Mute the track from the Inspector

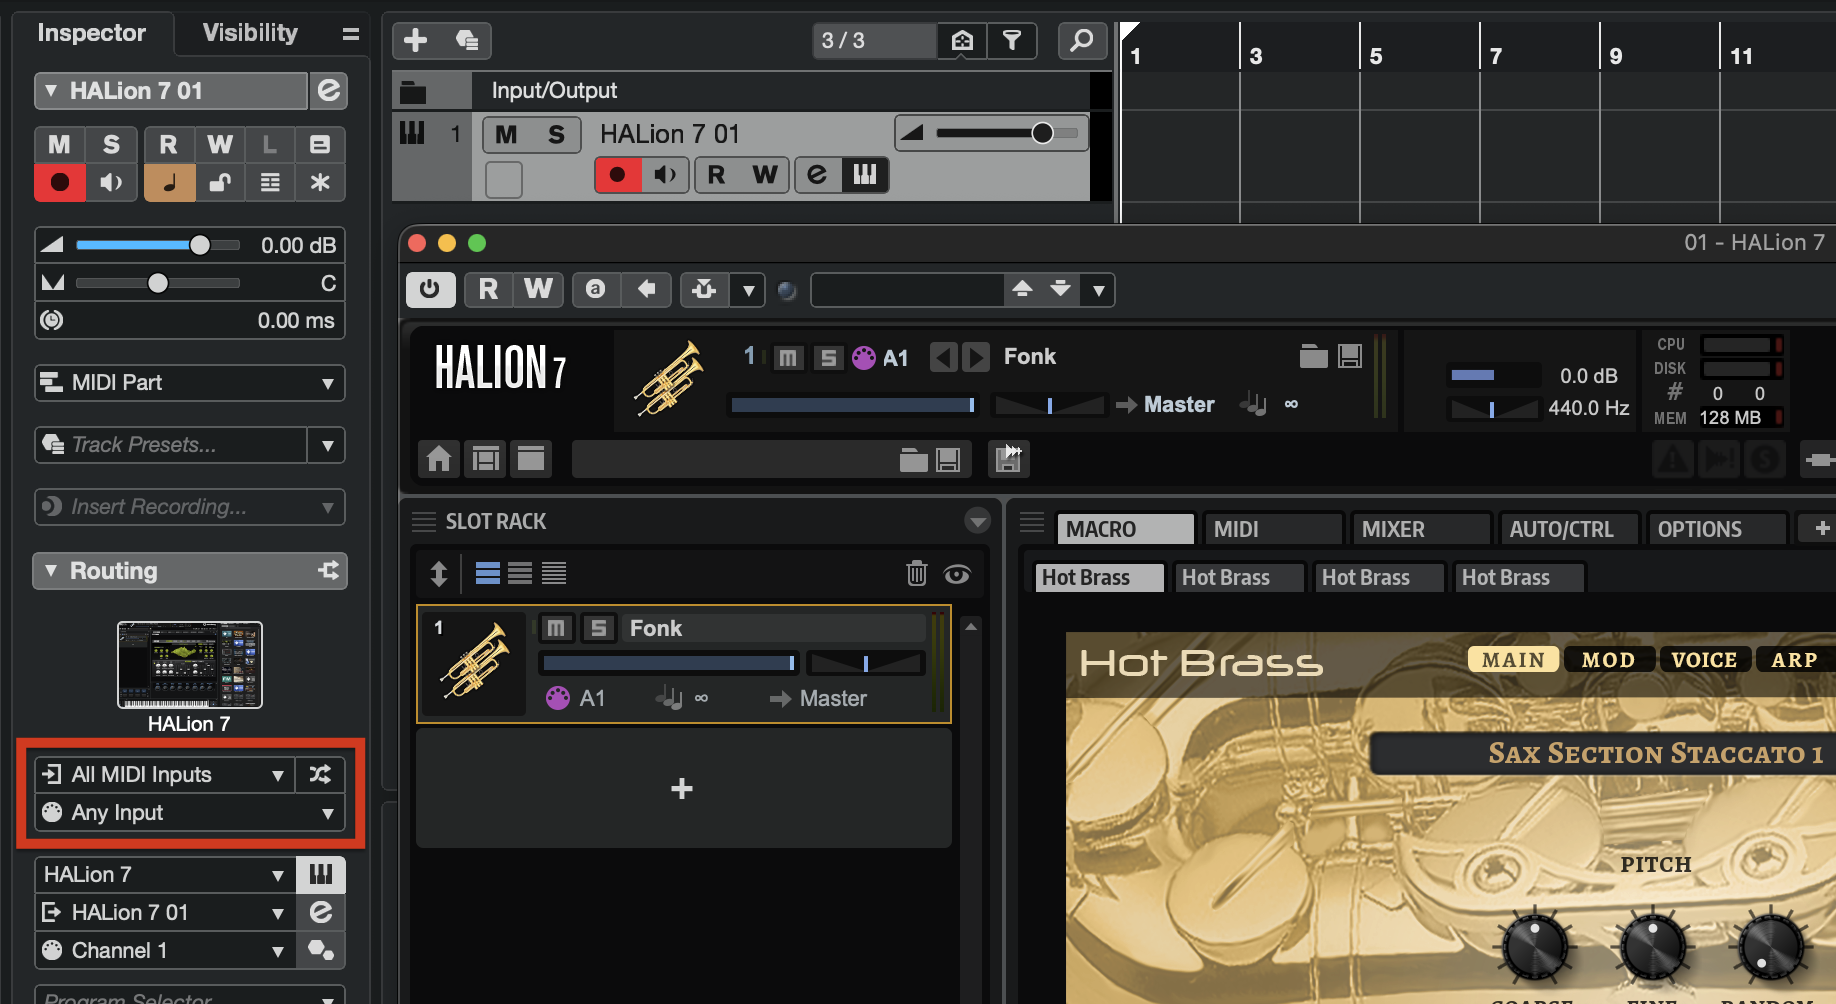60,145
